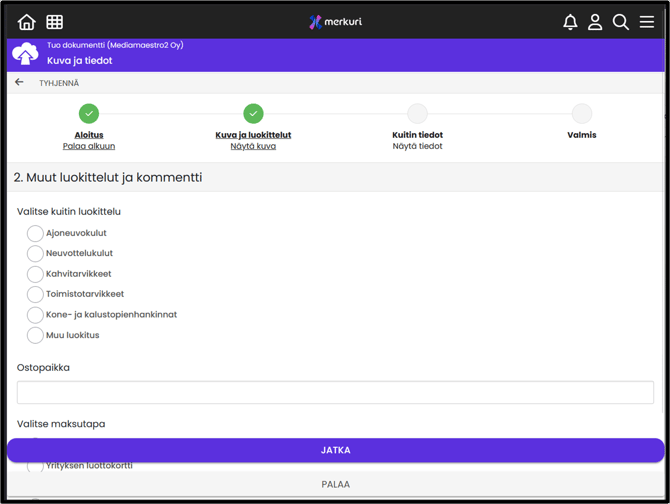
Task: Click the cloud upload document icon
Action: click(25, 53)
